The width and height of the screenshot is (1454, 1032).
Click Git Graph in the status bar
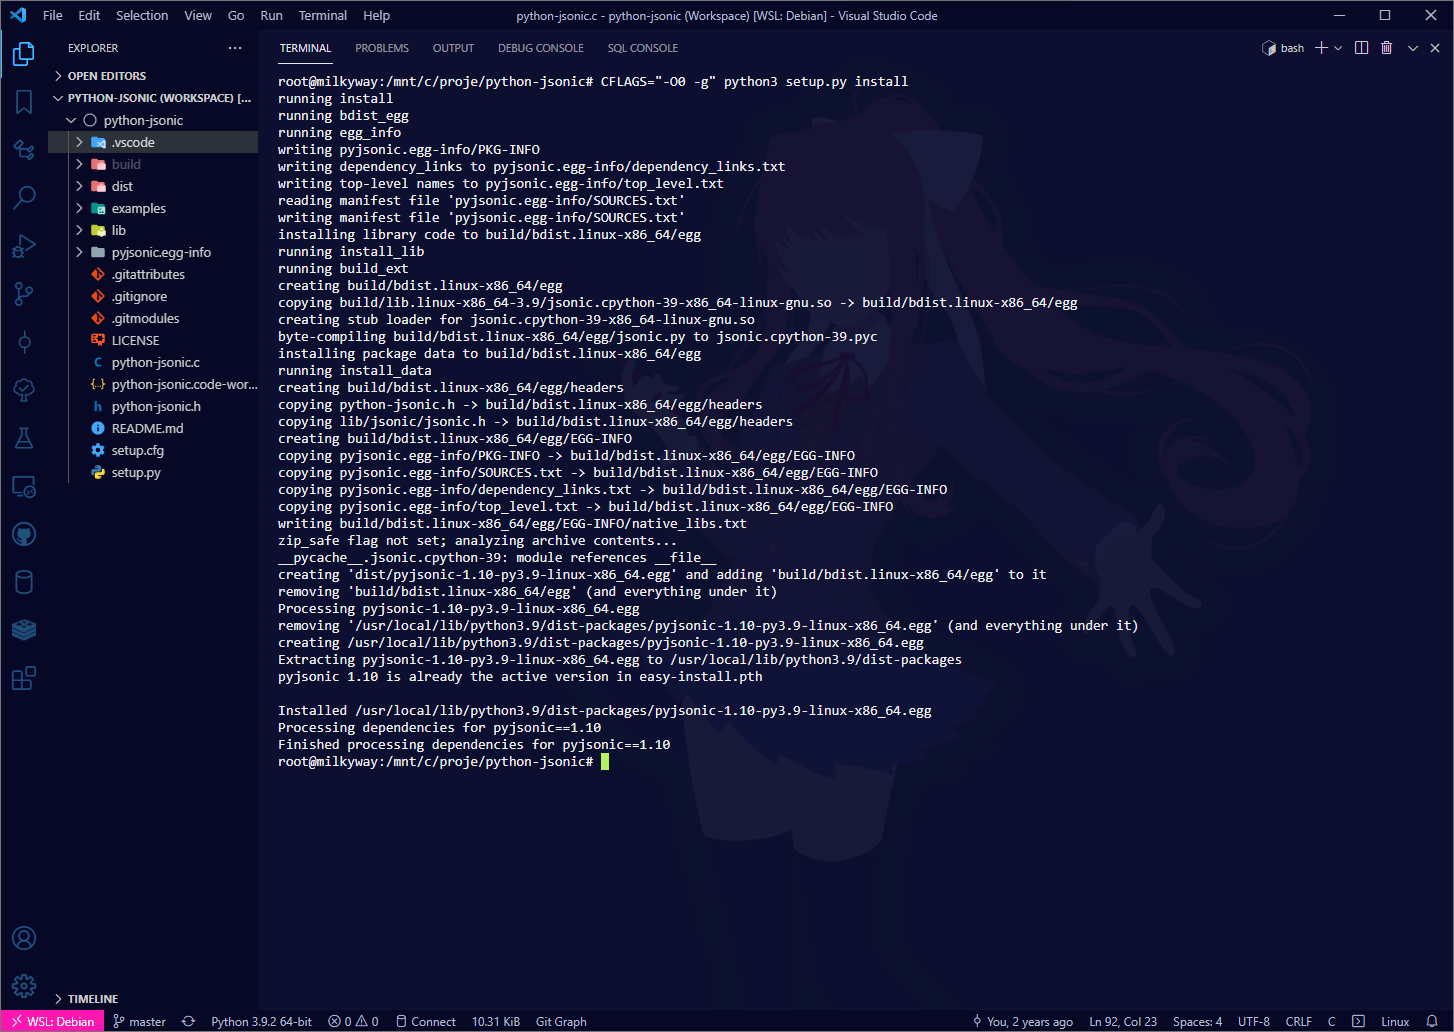click(561, 1022)
